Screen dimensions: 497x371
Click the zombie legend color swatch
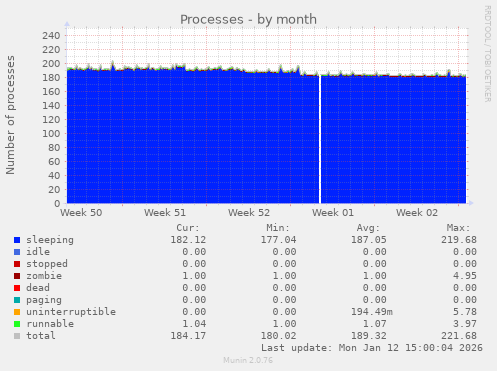point(17,276)
